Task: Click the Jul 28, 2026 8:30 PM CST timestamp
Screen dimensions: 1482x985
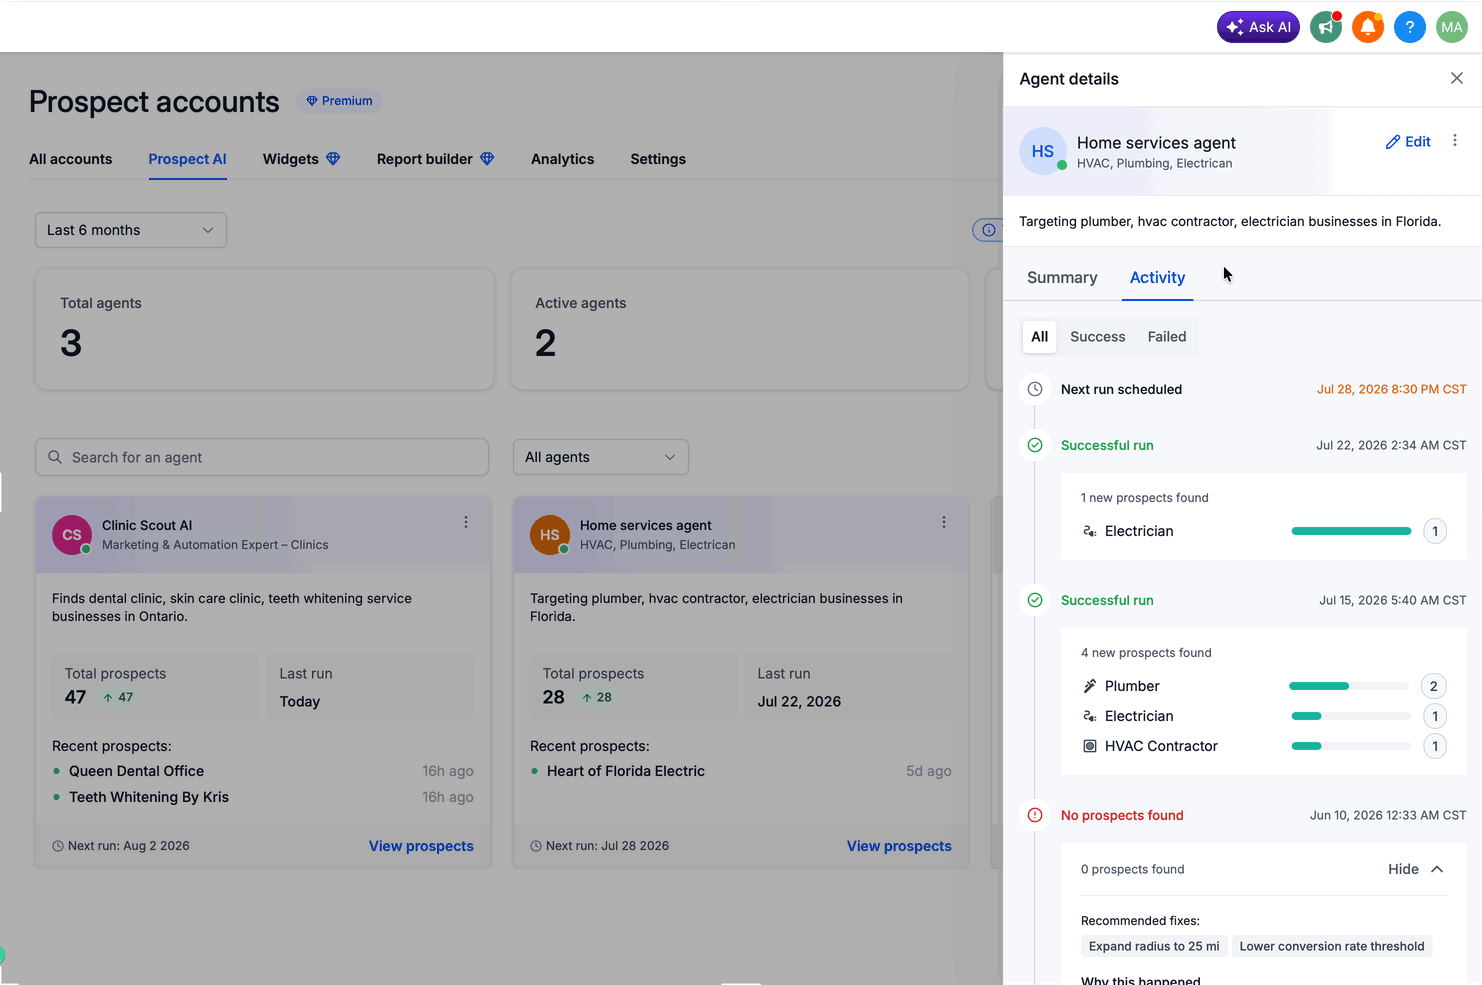Action: tap(1391, 389)
